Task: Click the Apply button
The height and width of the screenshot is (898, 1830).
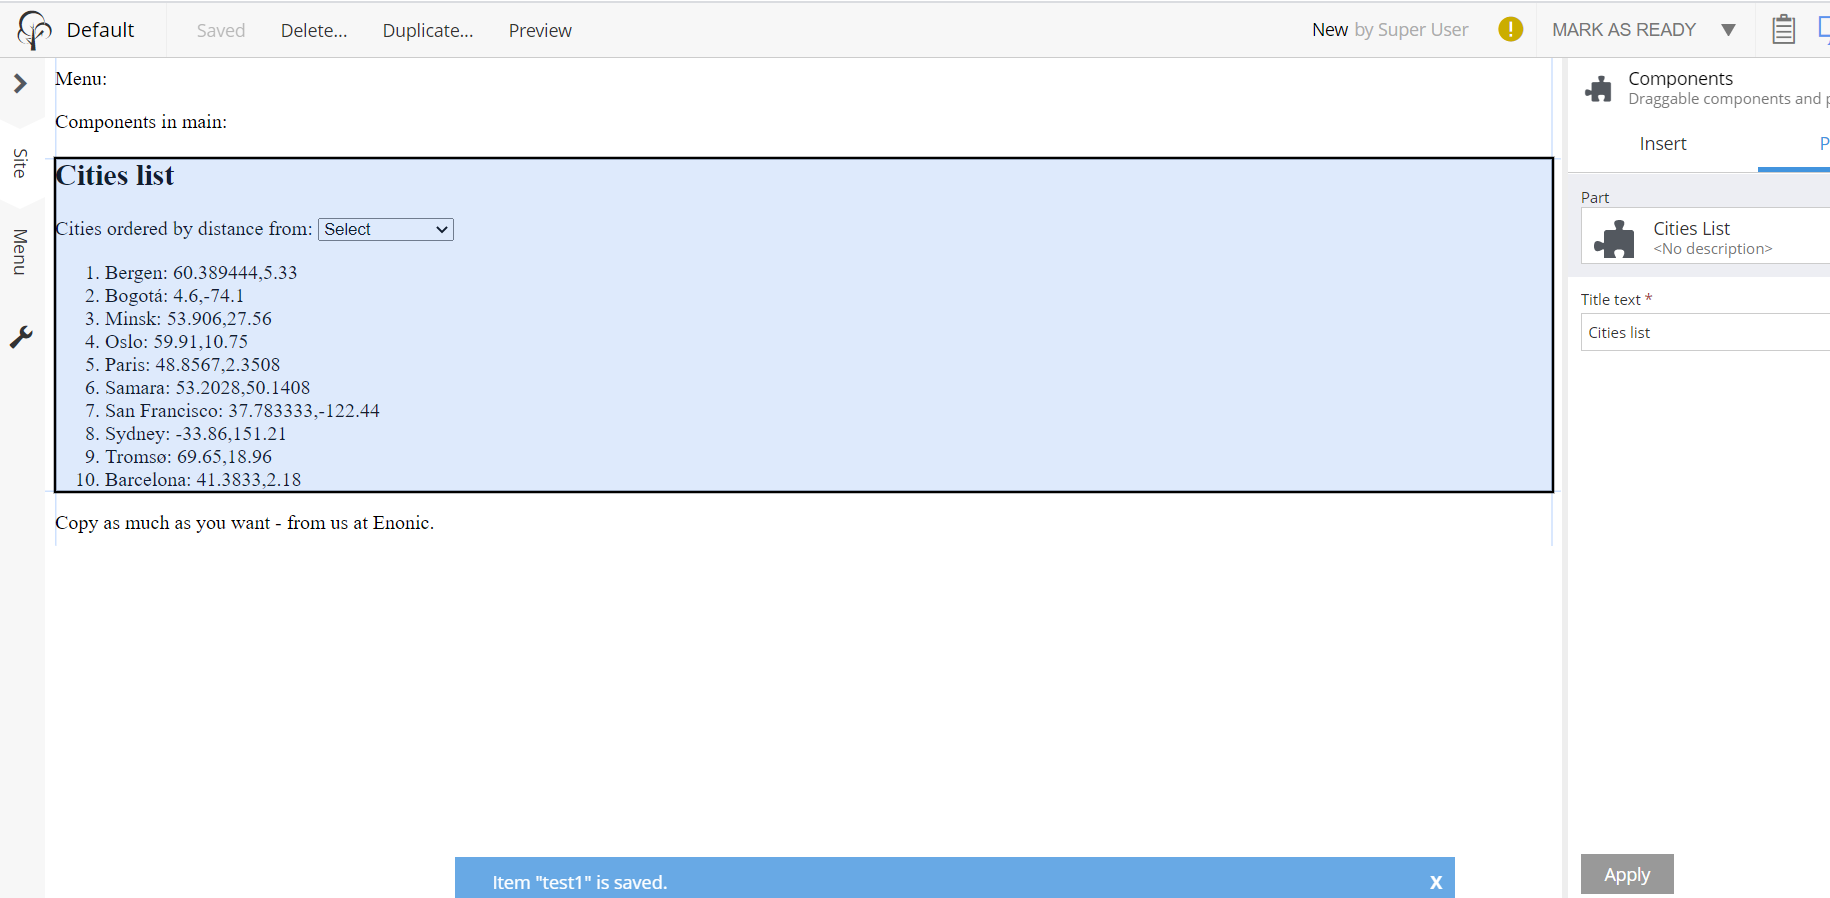Action: pos(1627,874)
